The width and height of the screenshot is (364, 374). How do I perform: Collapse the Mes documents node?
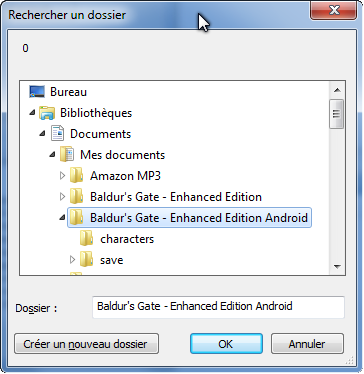(53, 155)
